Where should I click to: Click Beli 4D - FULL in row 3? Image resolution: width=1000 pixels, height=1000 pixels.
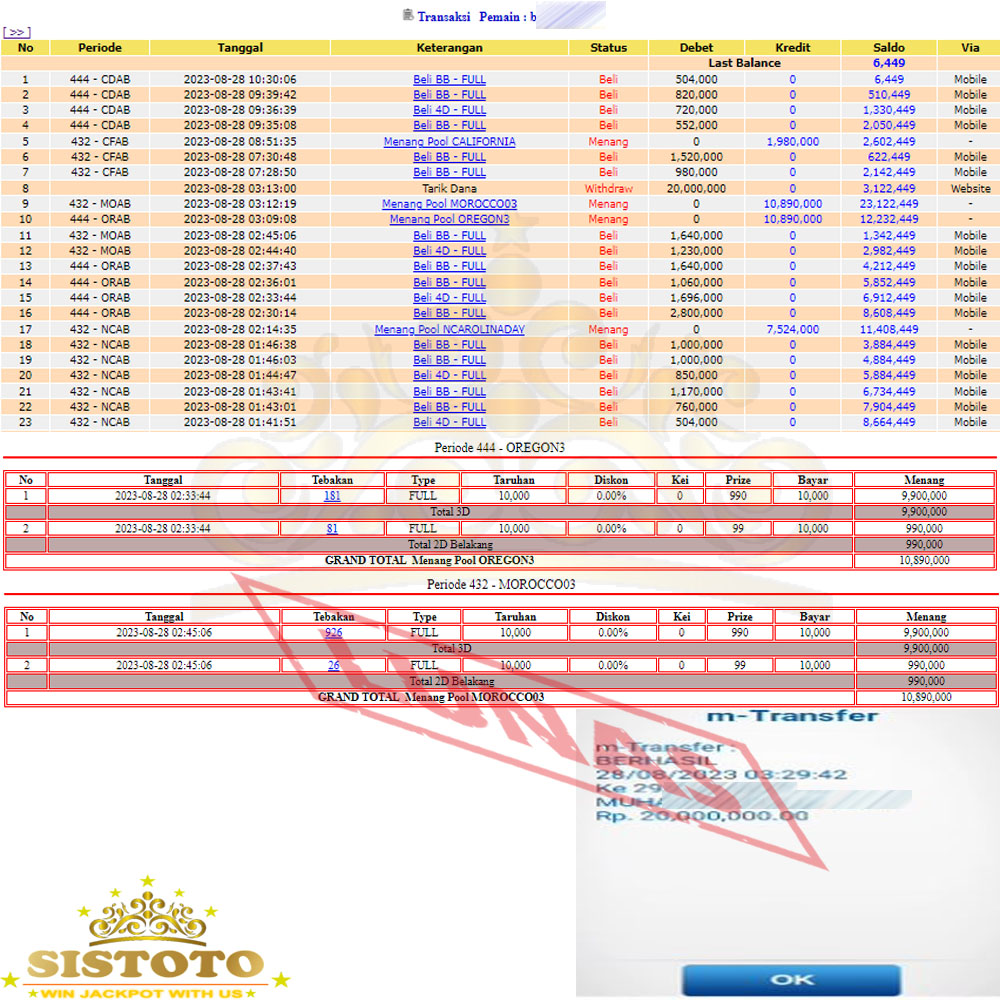click(449, 110)
